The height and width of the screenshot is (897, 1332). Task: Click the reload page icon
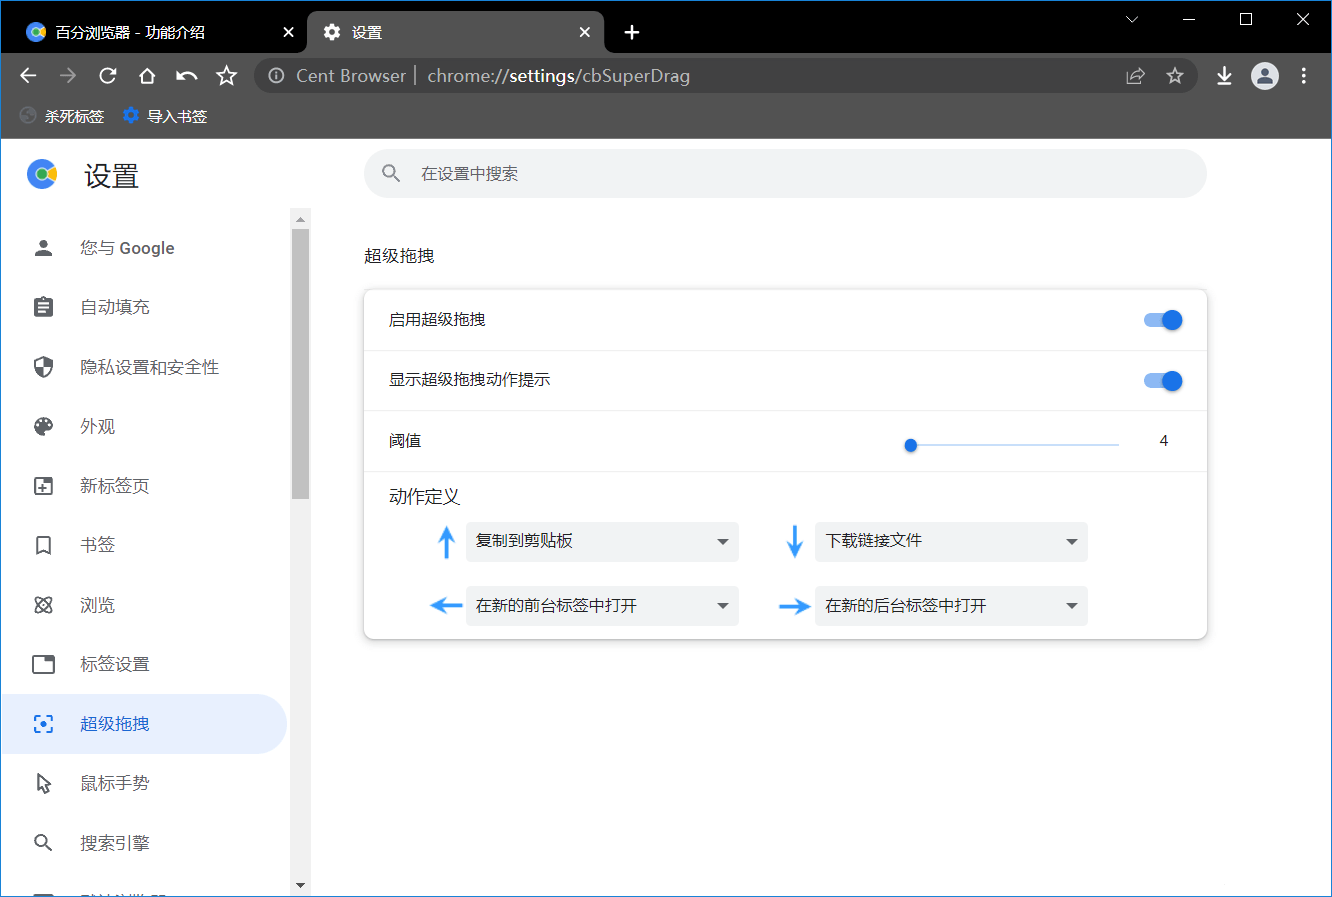point(108,76)
